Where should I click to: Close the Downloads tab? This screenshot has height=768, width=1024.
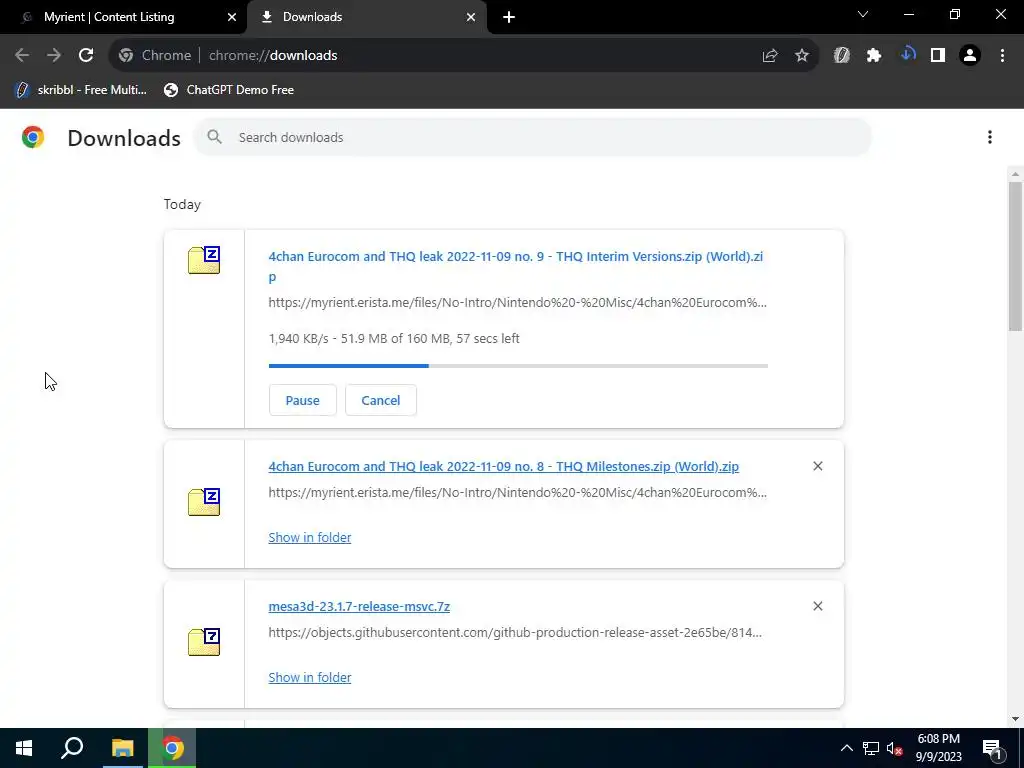pyautogui.click(x=471, y=17)
